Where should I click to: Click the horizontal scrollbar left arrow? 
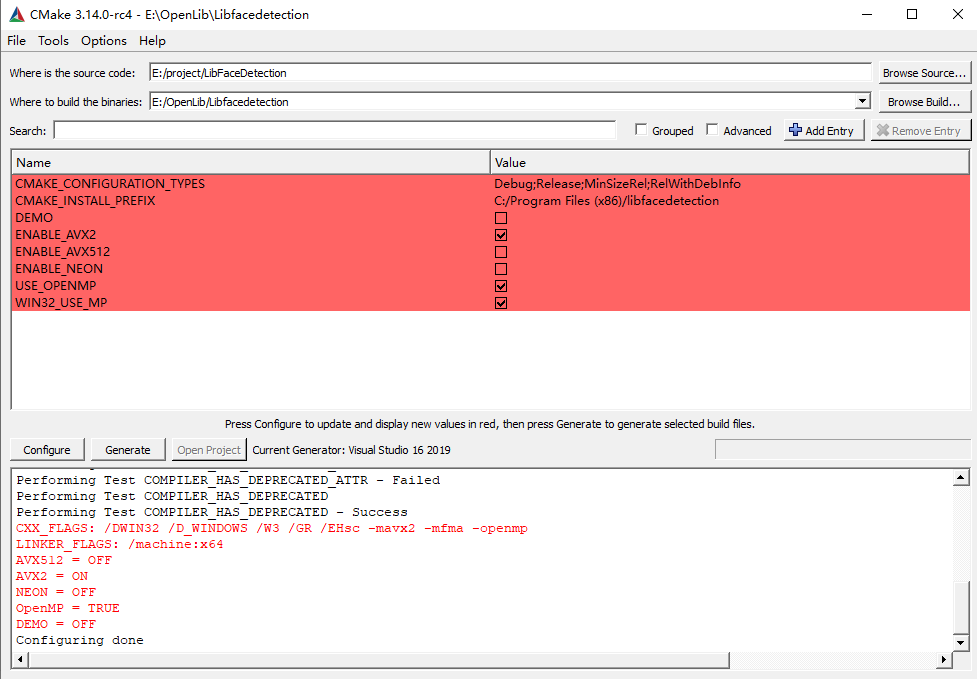click(20, 659)
